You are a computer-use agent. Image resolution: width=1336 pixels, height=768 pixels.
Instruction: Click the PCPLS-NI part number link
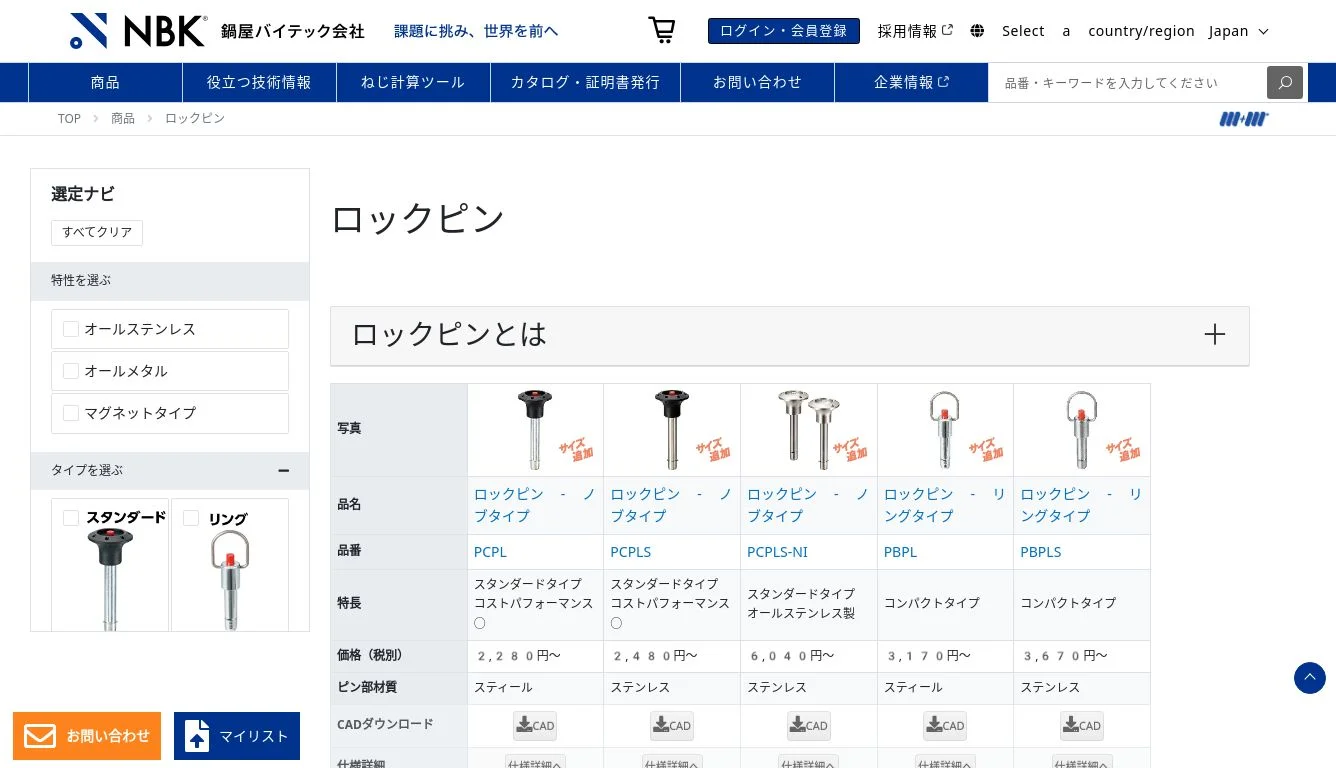pos(777,552)
